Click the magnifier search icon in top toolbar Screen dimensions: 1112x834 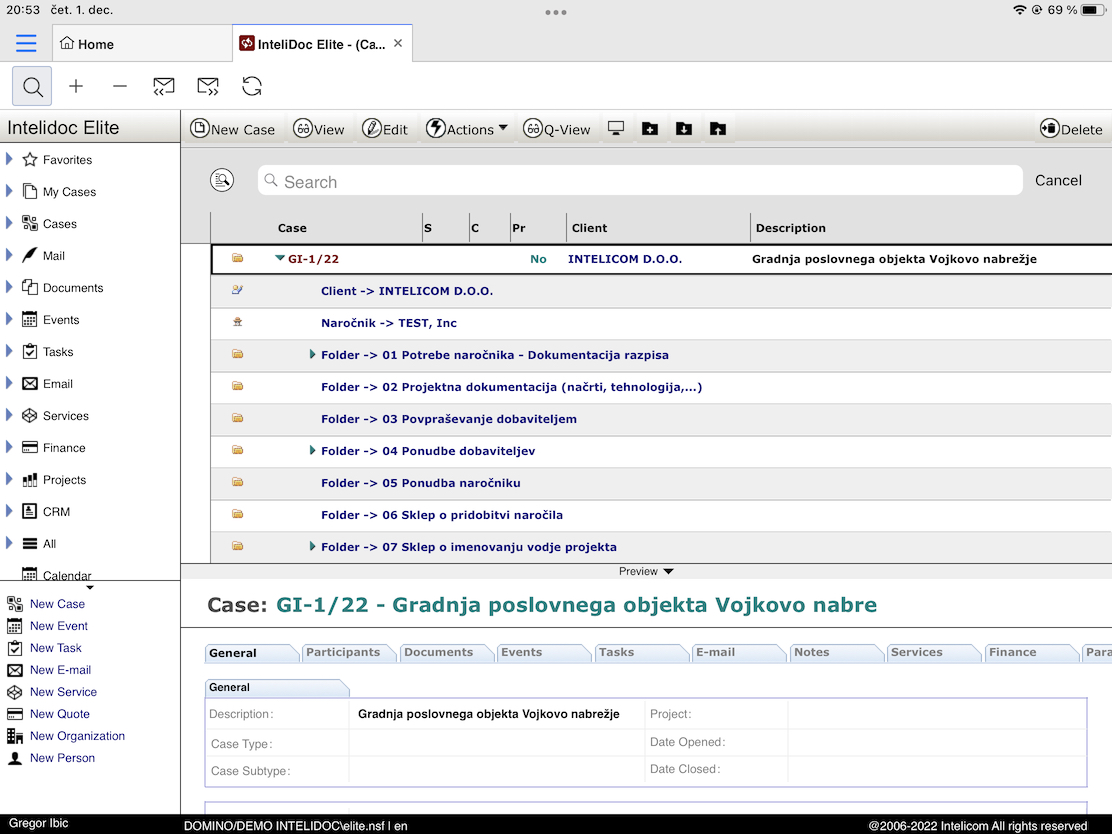(x=32, y=86)
